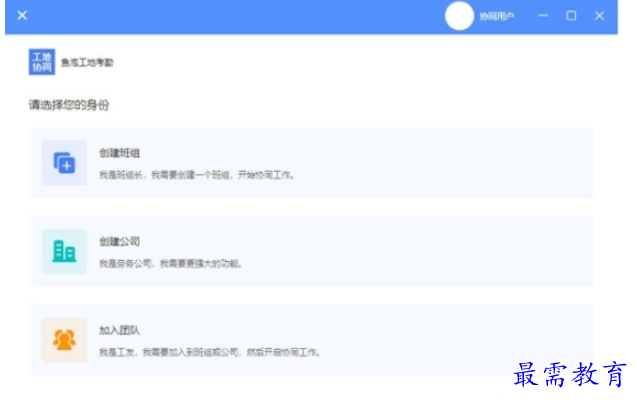Open the user avatar circle in header

coord(459,16)
